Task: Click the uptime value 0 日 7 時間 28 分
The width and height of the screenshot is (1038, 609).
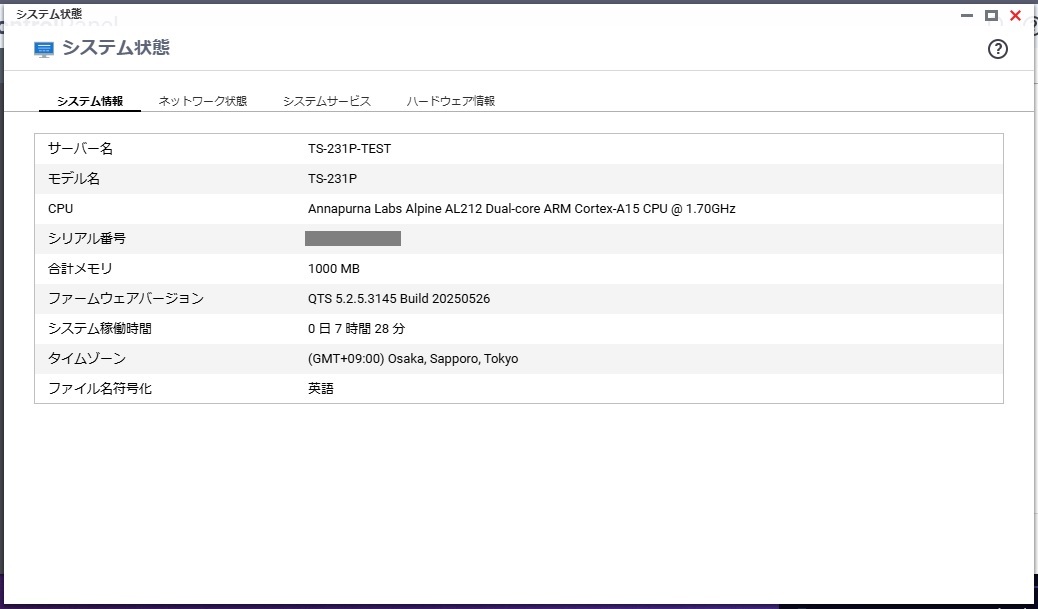Action: tap(356, 328)
